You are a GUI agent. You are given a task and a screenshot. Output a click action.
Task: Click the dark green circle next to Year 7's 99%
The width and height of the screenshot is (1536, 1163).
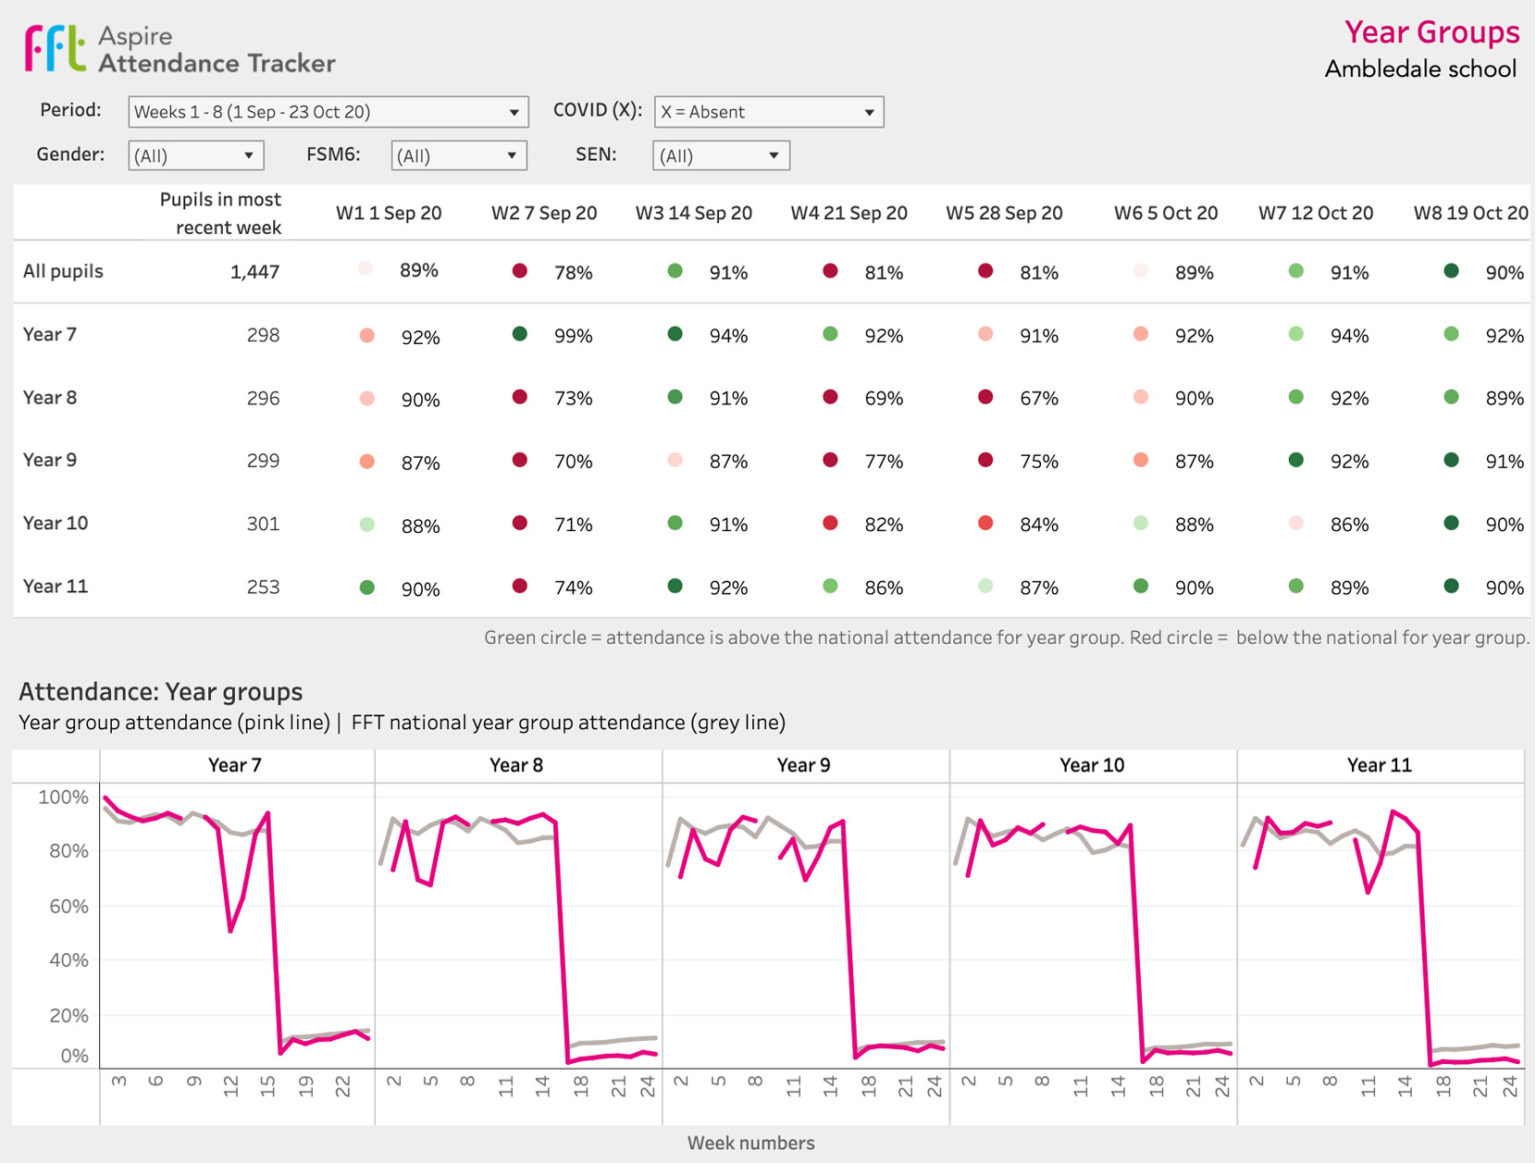[x=520, y=335]
